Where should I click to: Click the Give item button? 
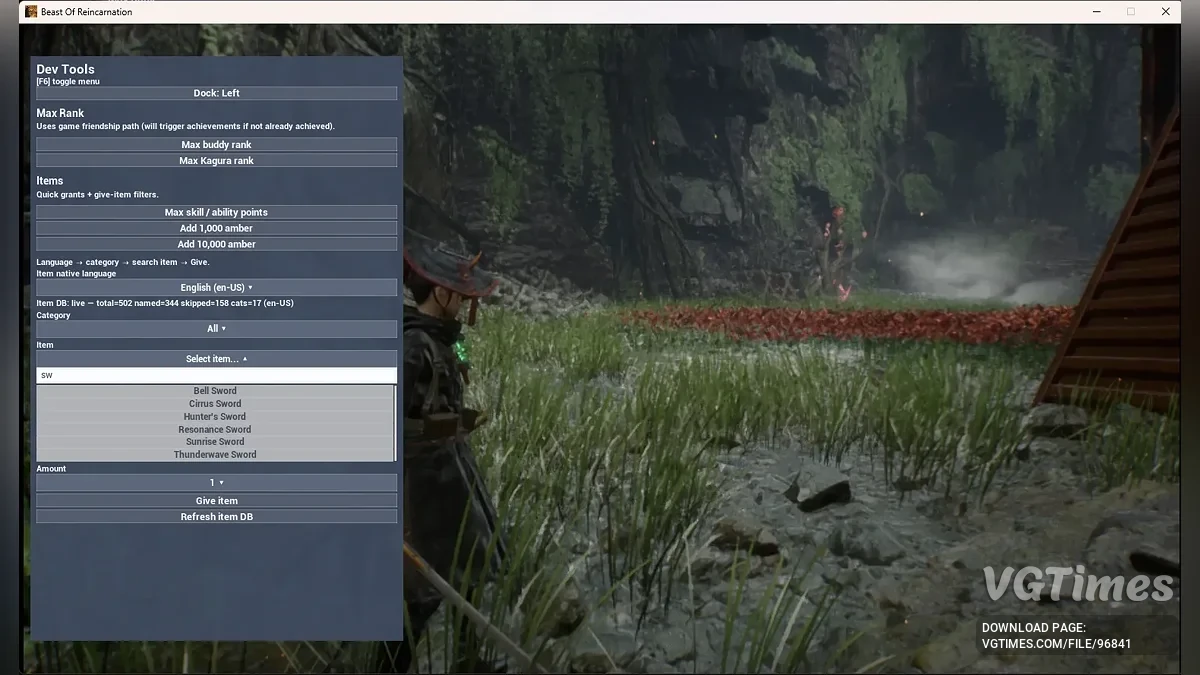point(217,501)
